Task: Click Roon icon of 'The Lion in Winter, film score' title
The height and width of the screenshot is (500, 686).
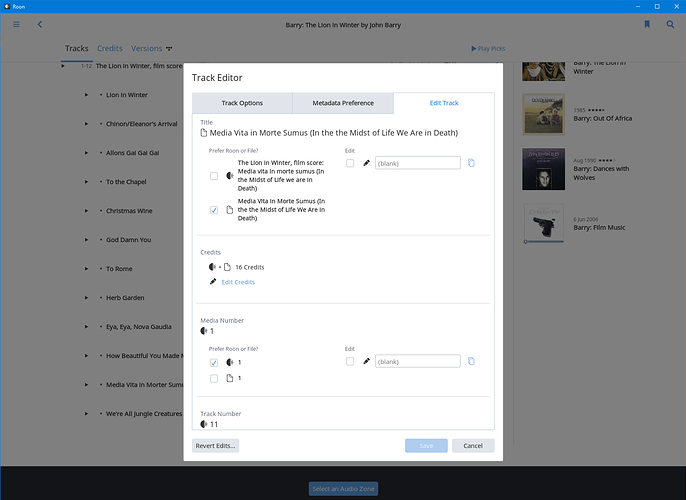Action: pos(230,175)
